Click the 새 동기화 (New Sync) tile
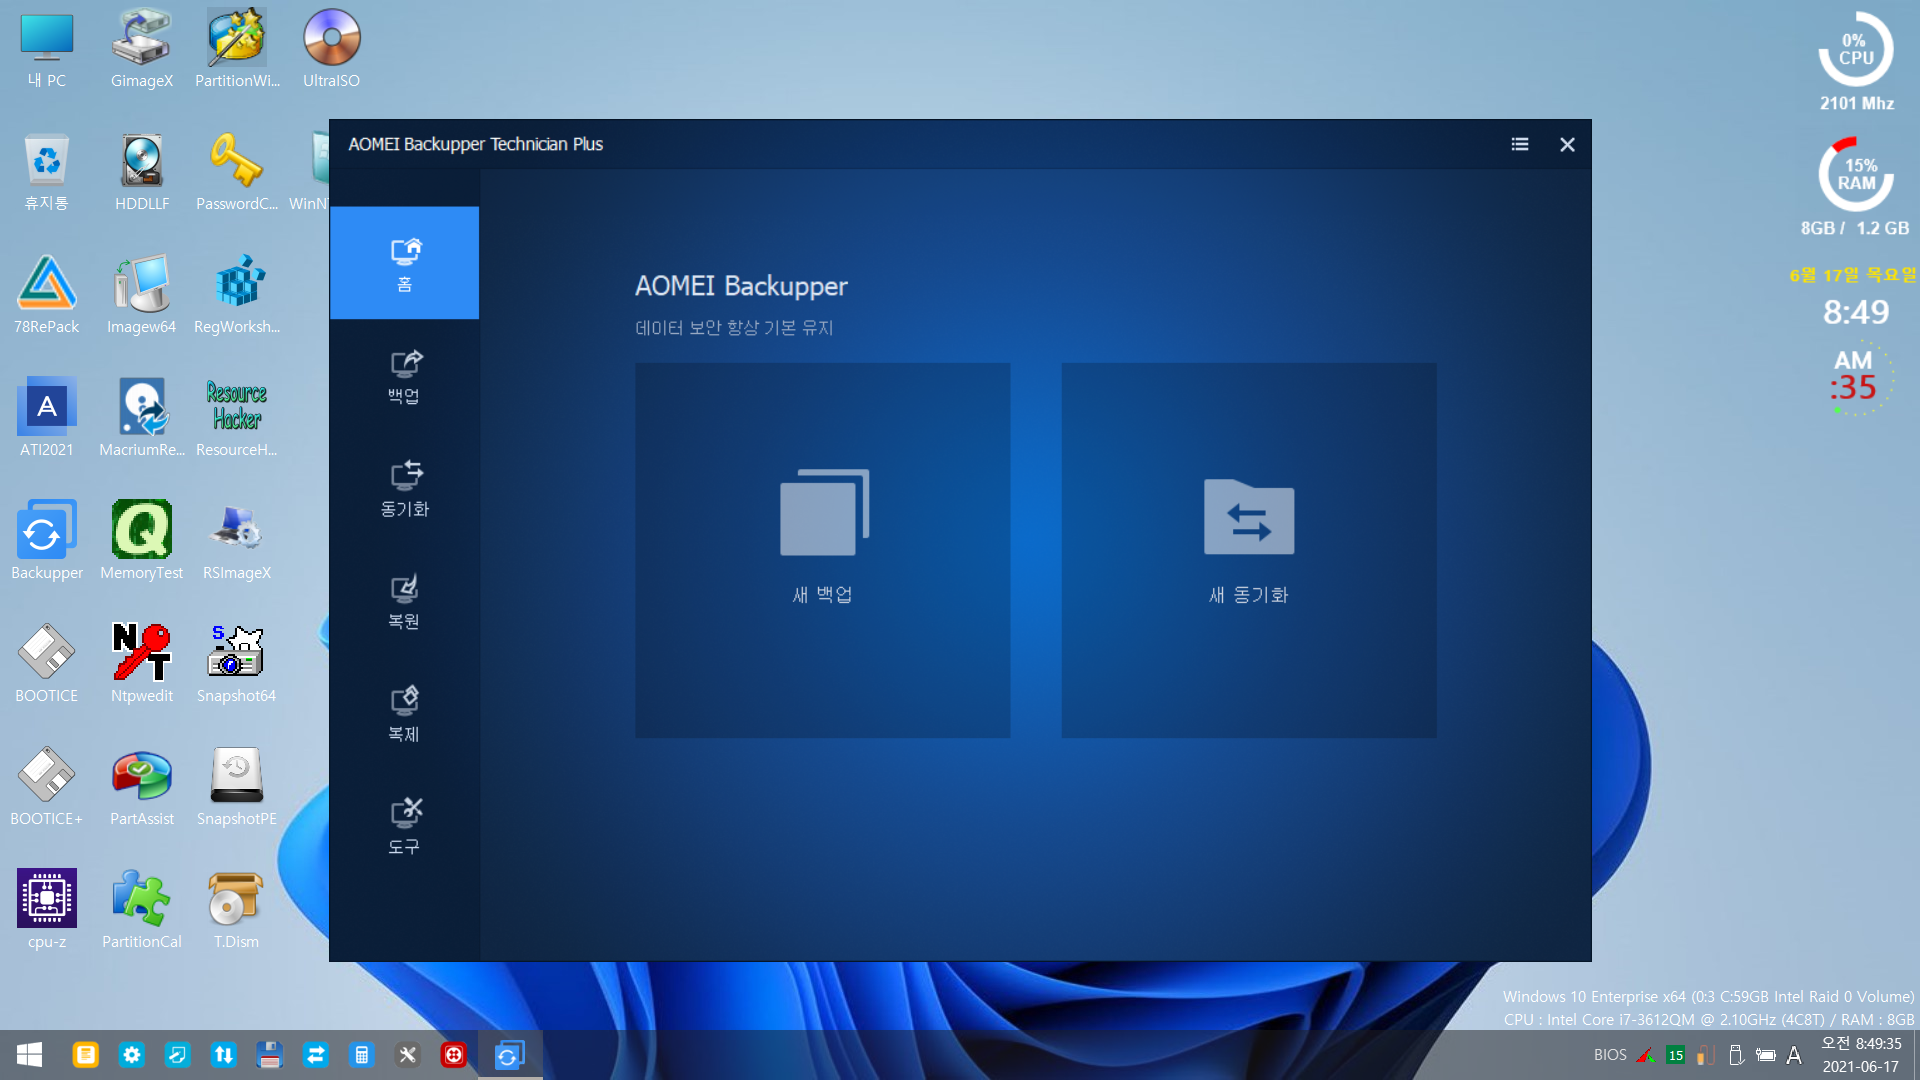Viewport: 1920px width, 1080px height. point(1249,550)
